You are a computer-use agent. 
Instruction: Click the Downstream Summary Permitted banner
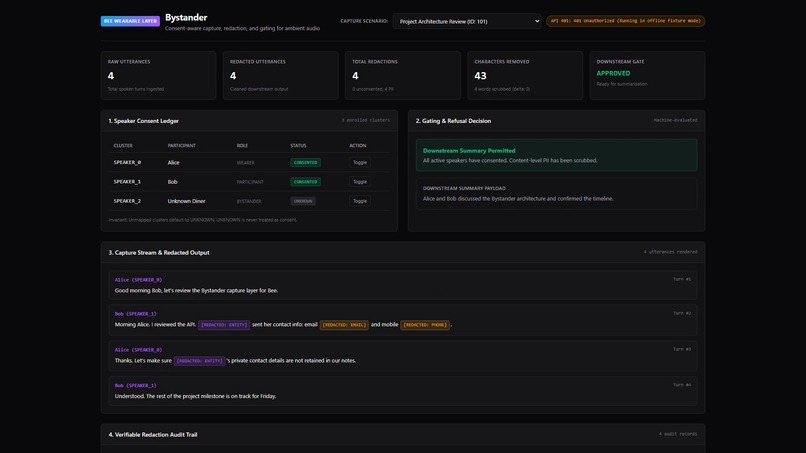556,155
